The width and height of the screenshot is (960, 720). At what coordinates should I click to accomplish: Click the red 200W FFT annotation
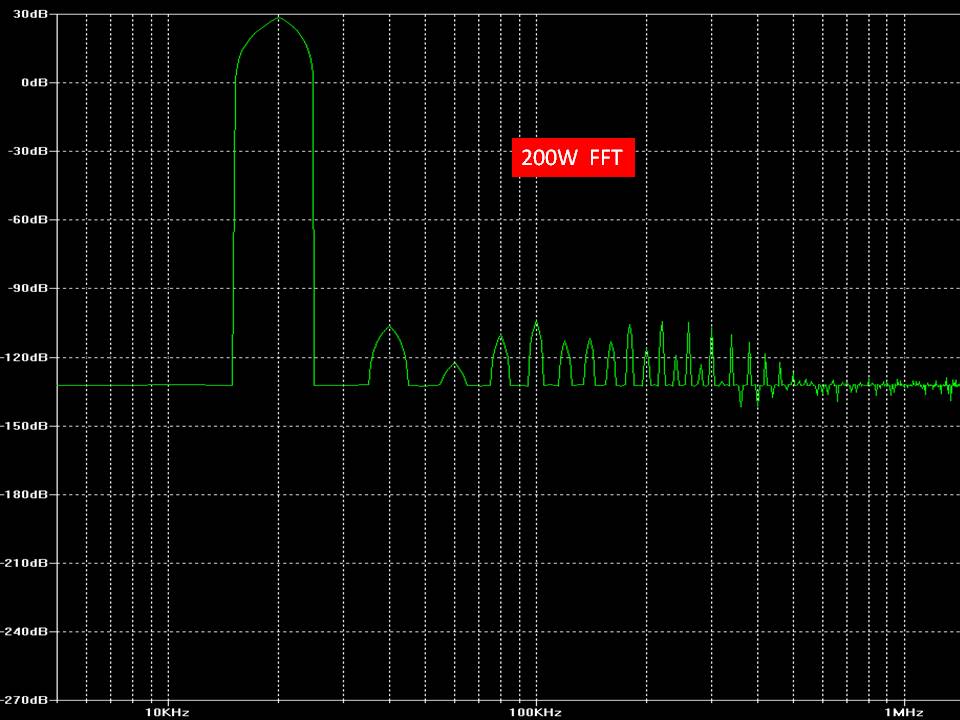[x=573, y=157]
